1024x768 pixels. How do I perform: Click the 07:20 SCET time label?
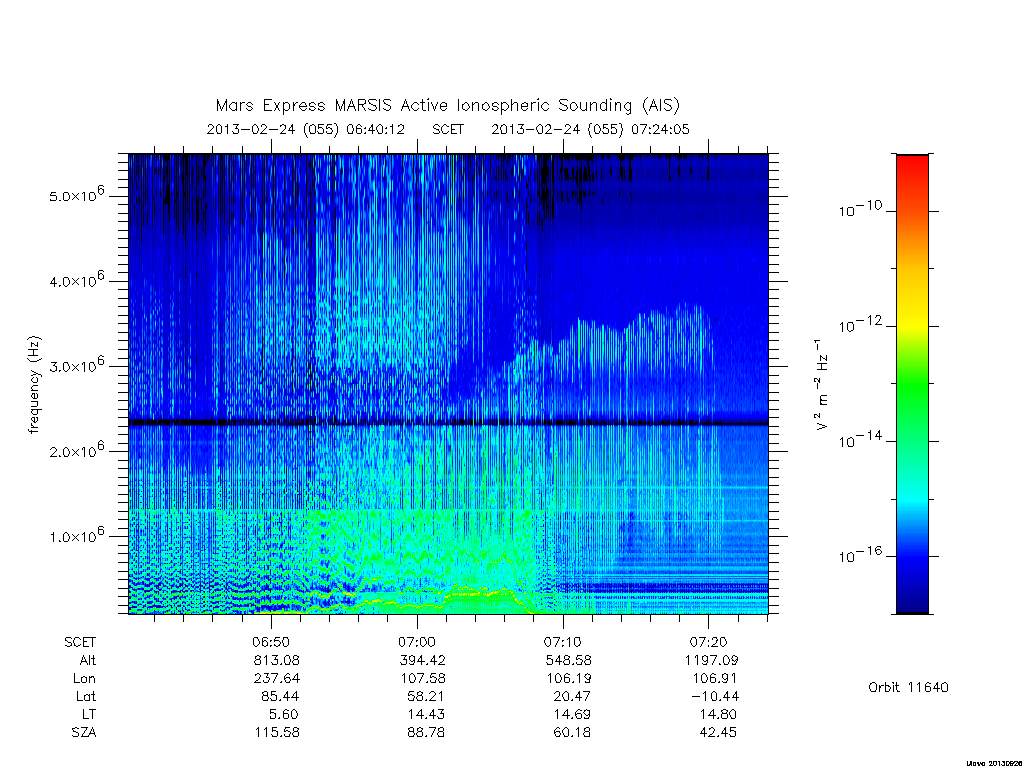[x=709, y=642]
